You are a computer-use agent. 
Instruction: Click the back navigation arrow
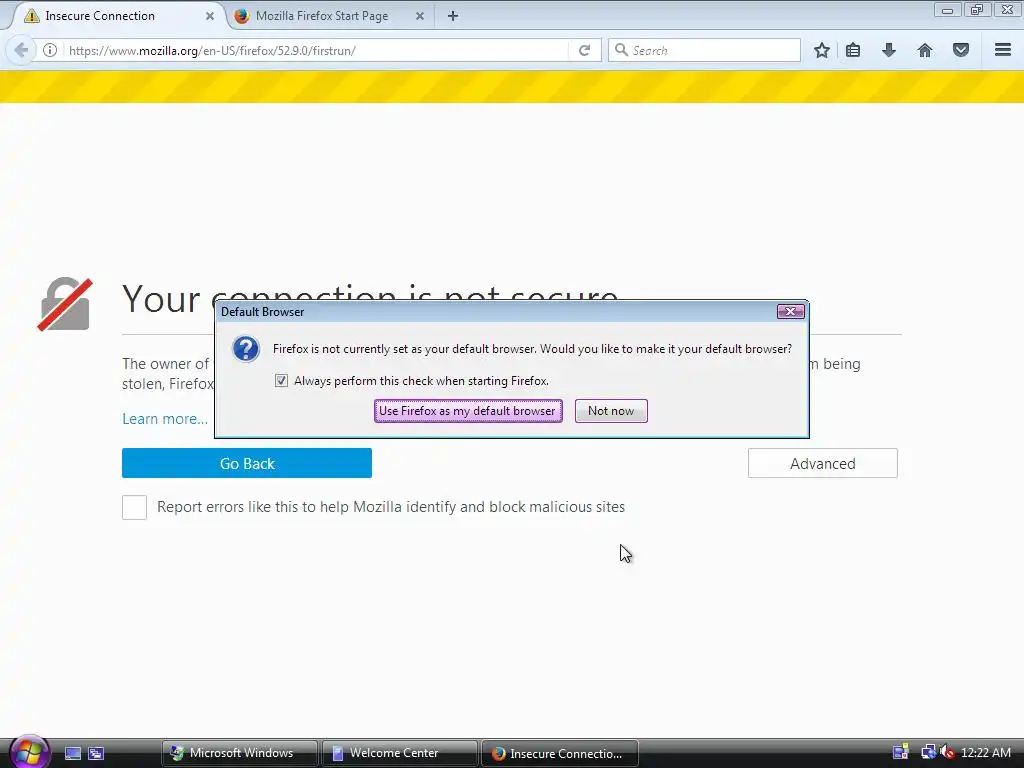[22, 50]
